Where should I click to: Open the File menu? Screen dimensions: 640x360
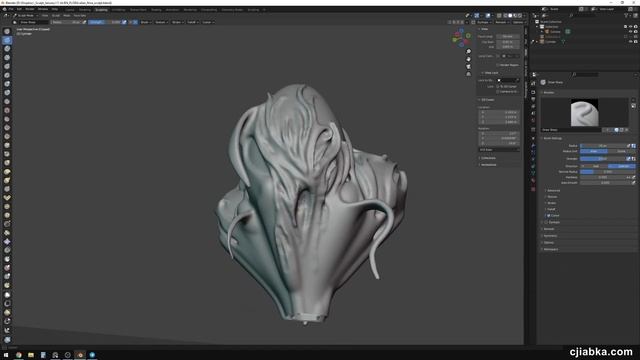click(11, 9)
